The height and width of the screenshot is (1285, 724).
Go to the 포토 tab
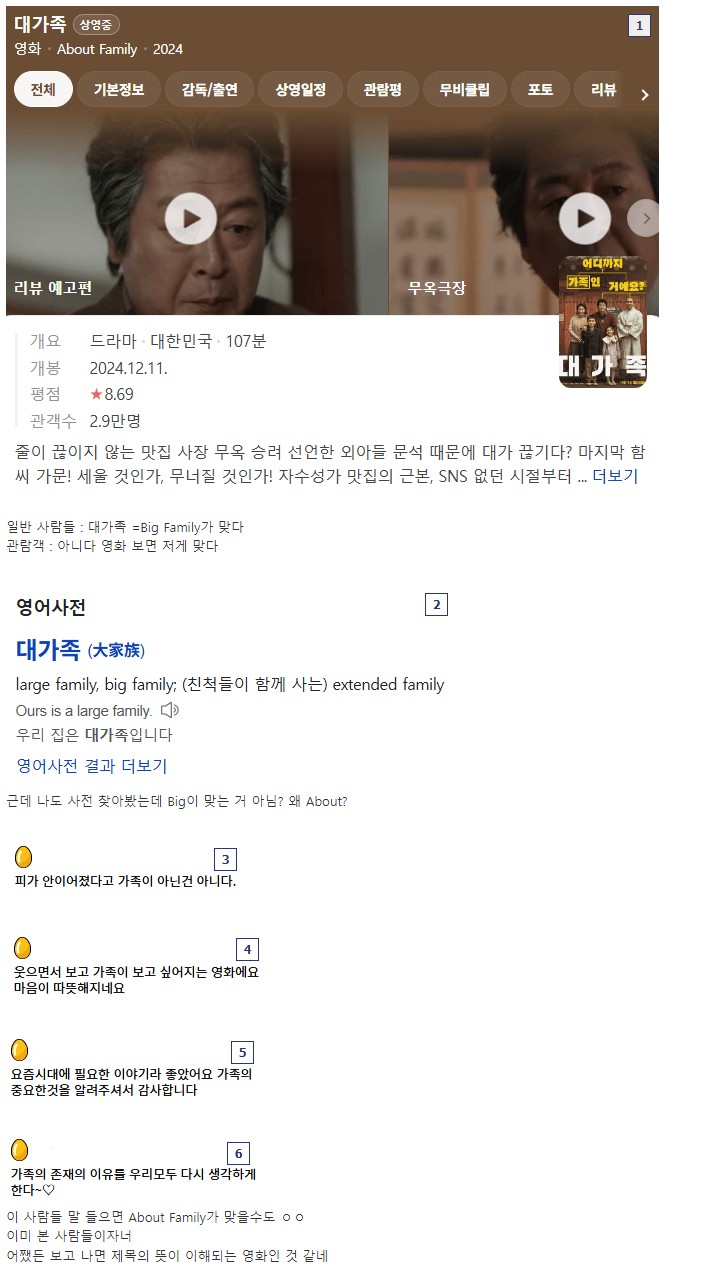(x=540, y=89)
